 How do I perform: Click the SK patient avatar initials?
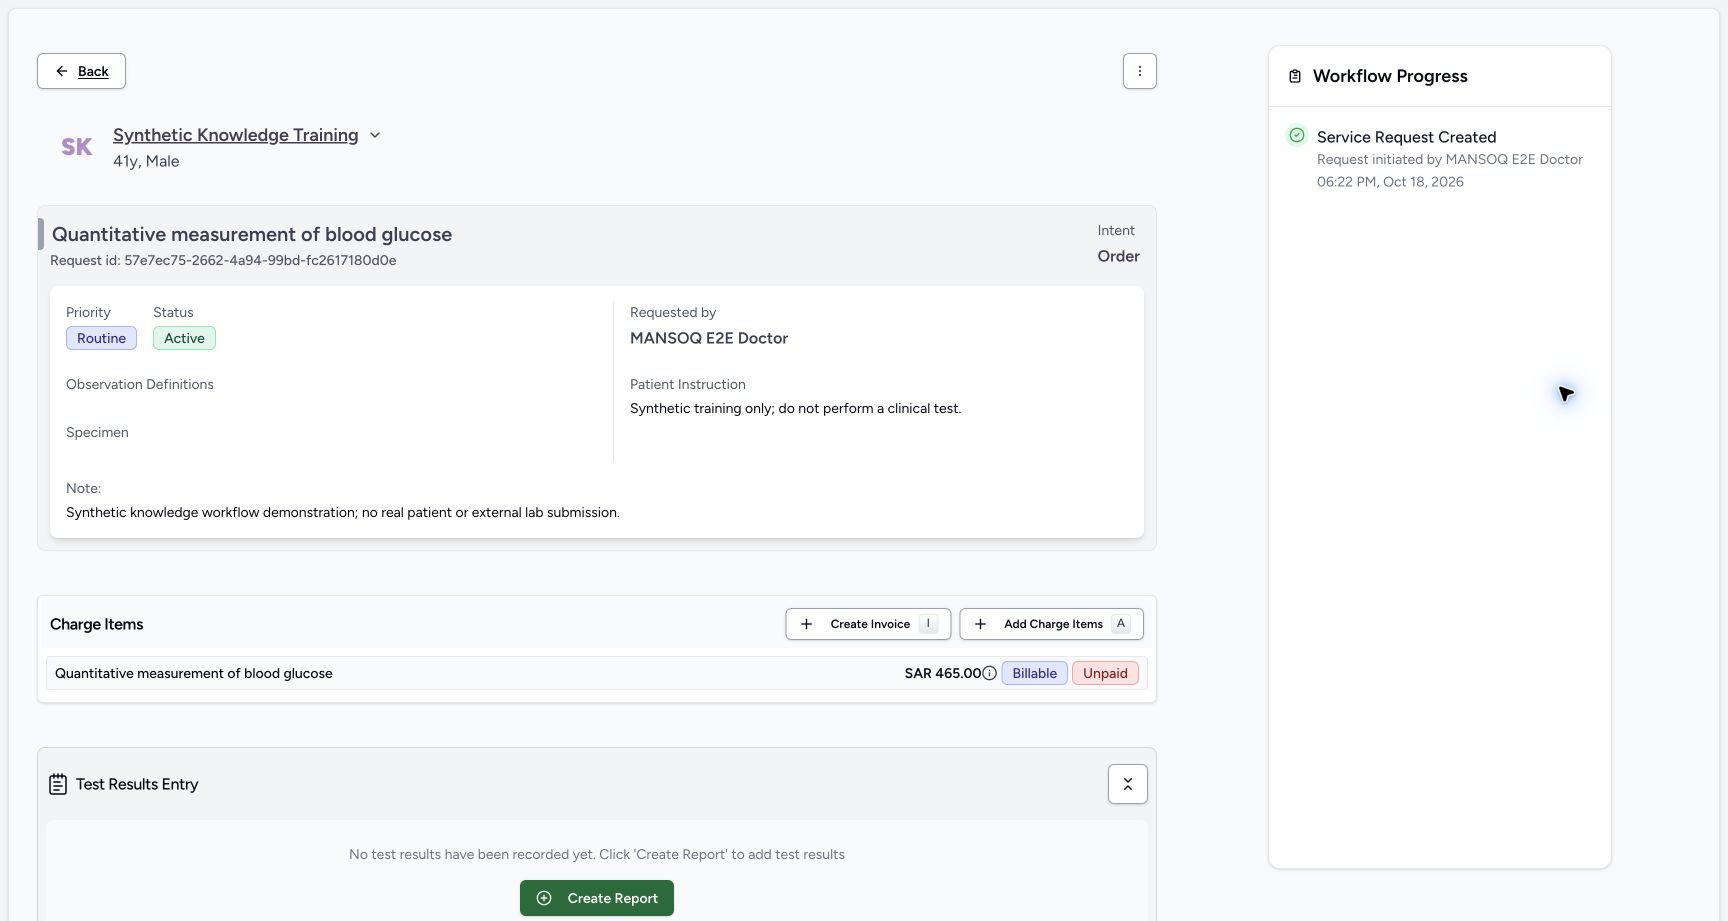coord(76,147)
